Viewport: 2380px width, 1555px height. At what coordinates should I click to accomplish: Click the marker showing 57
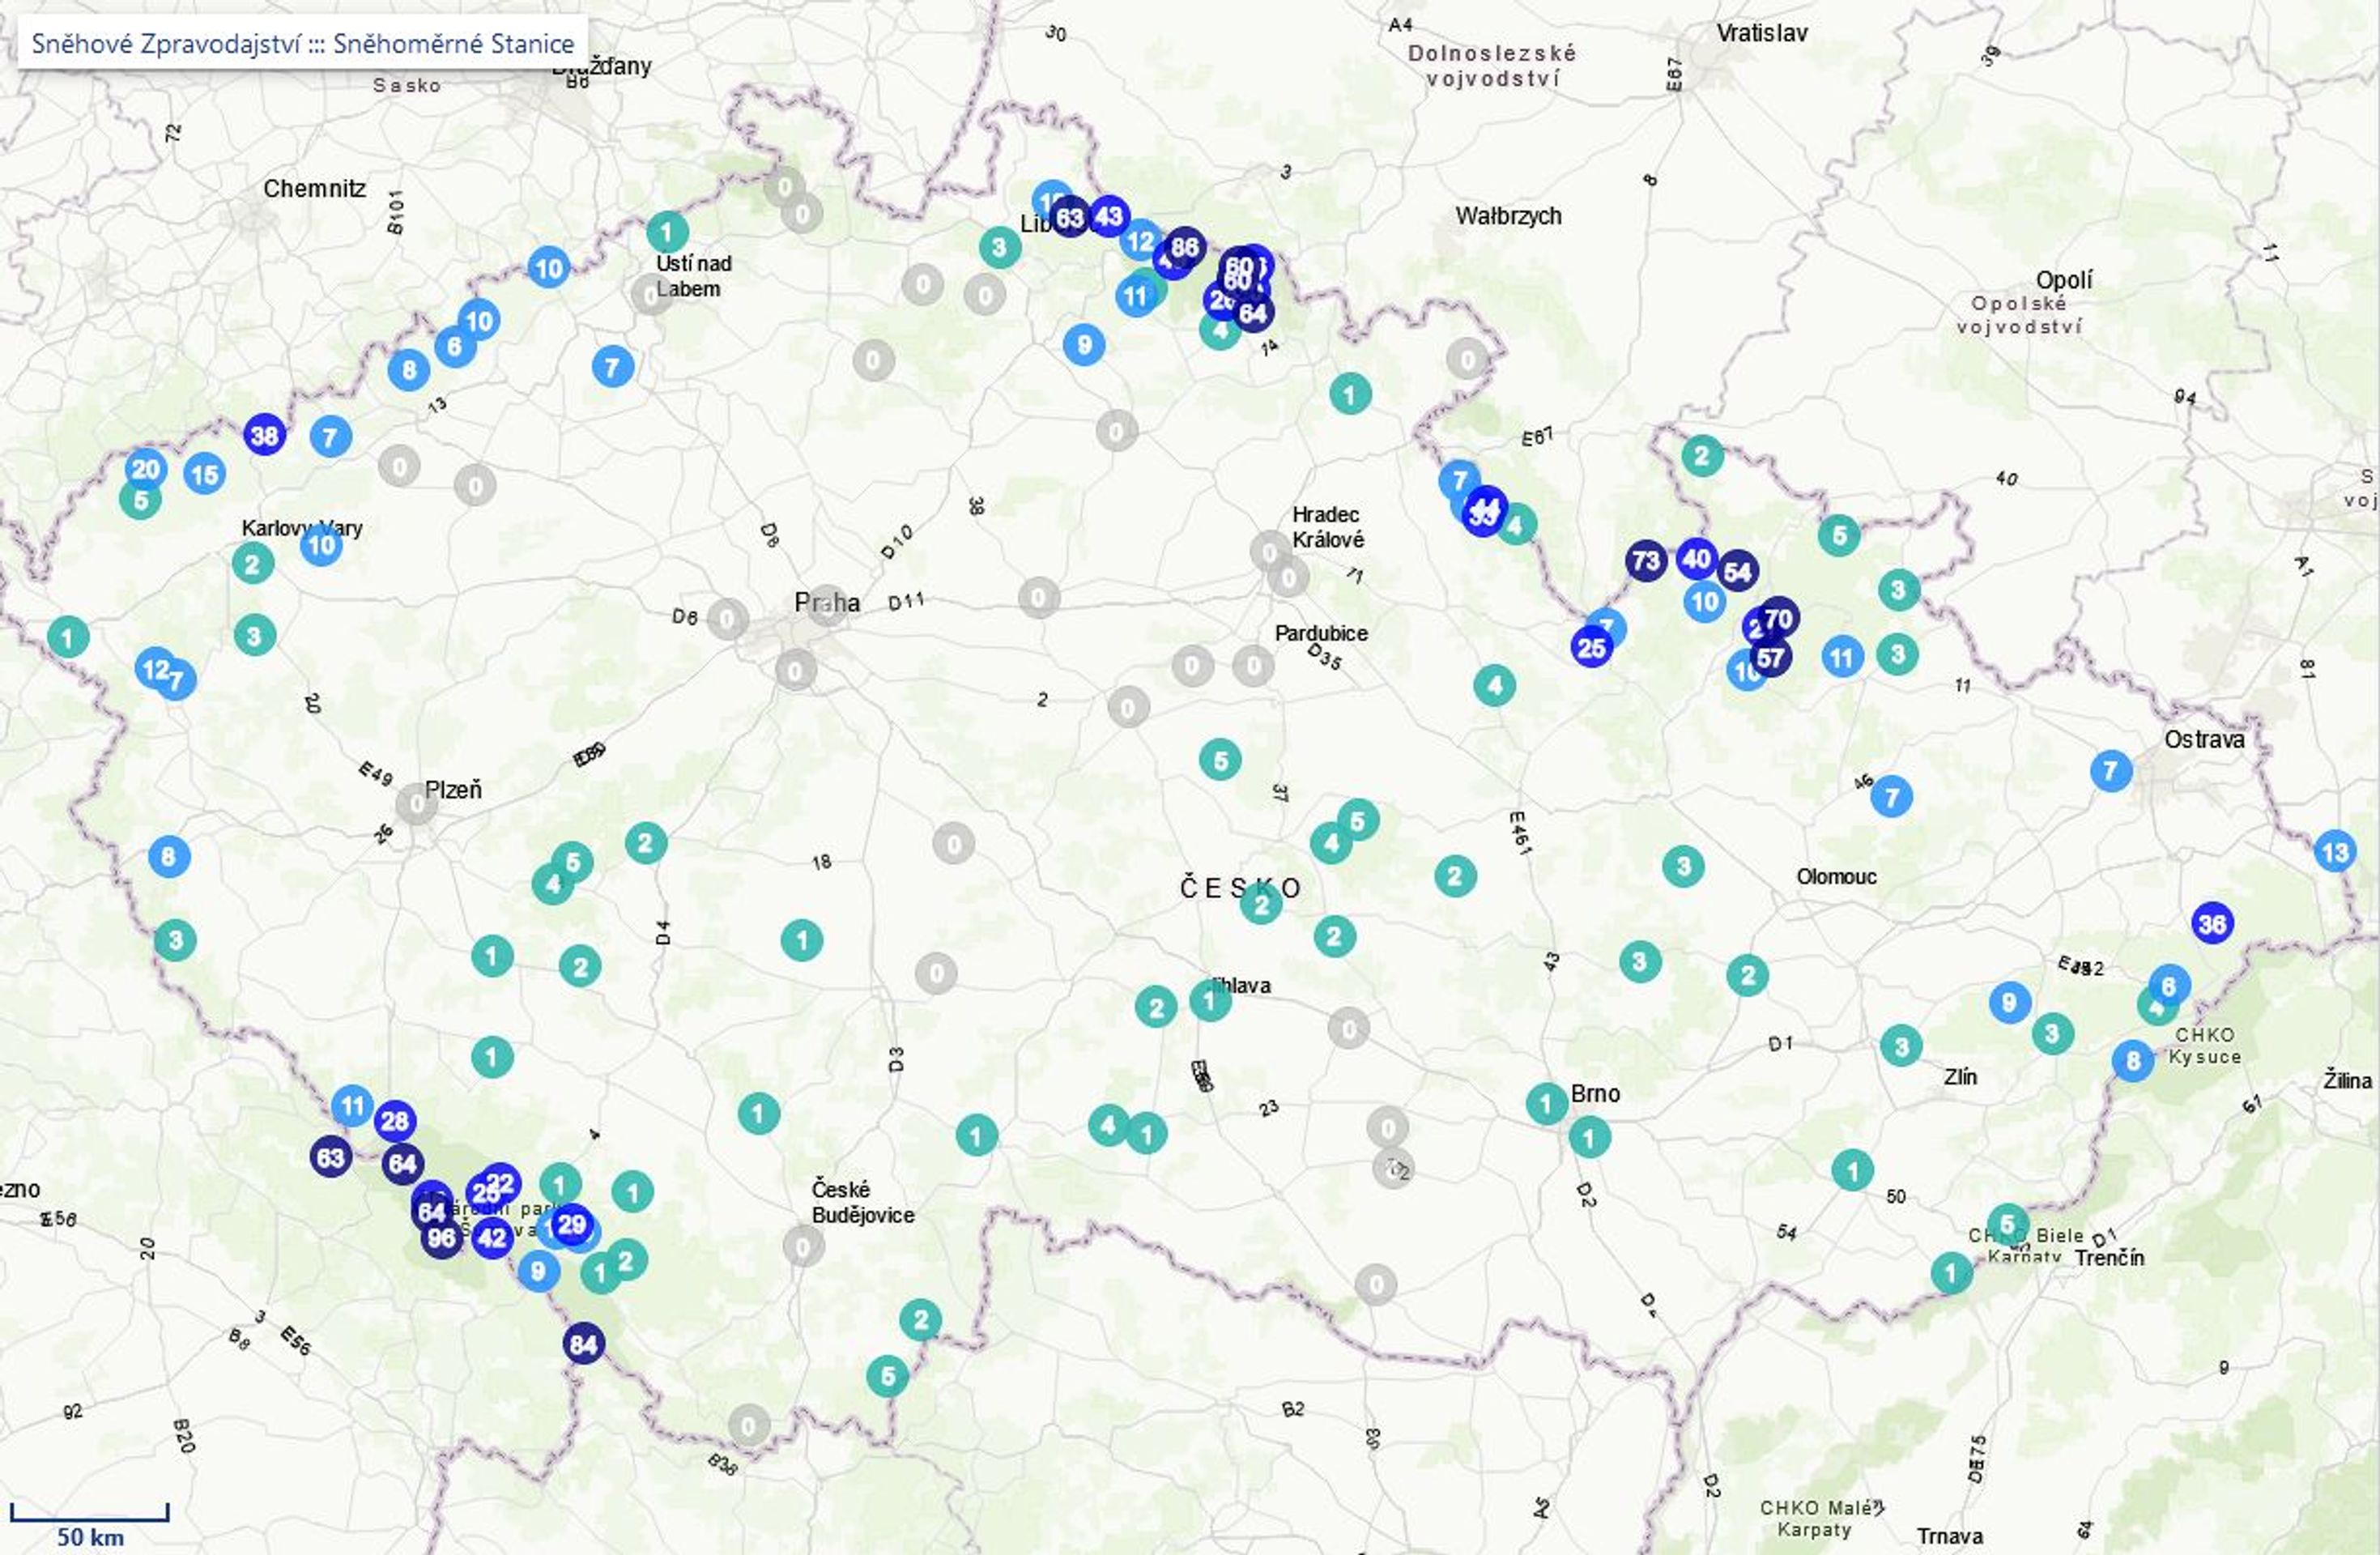click(x=1770, y=657)
